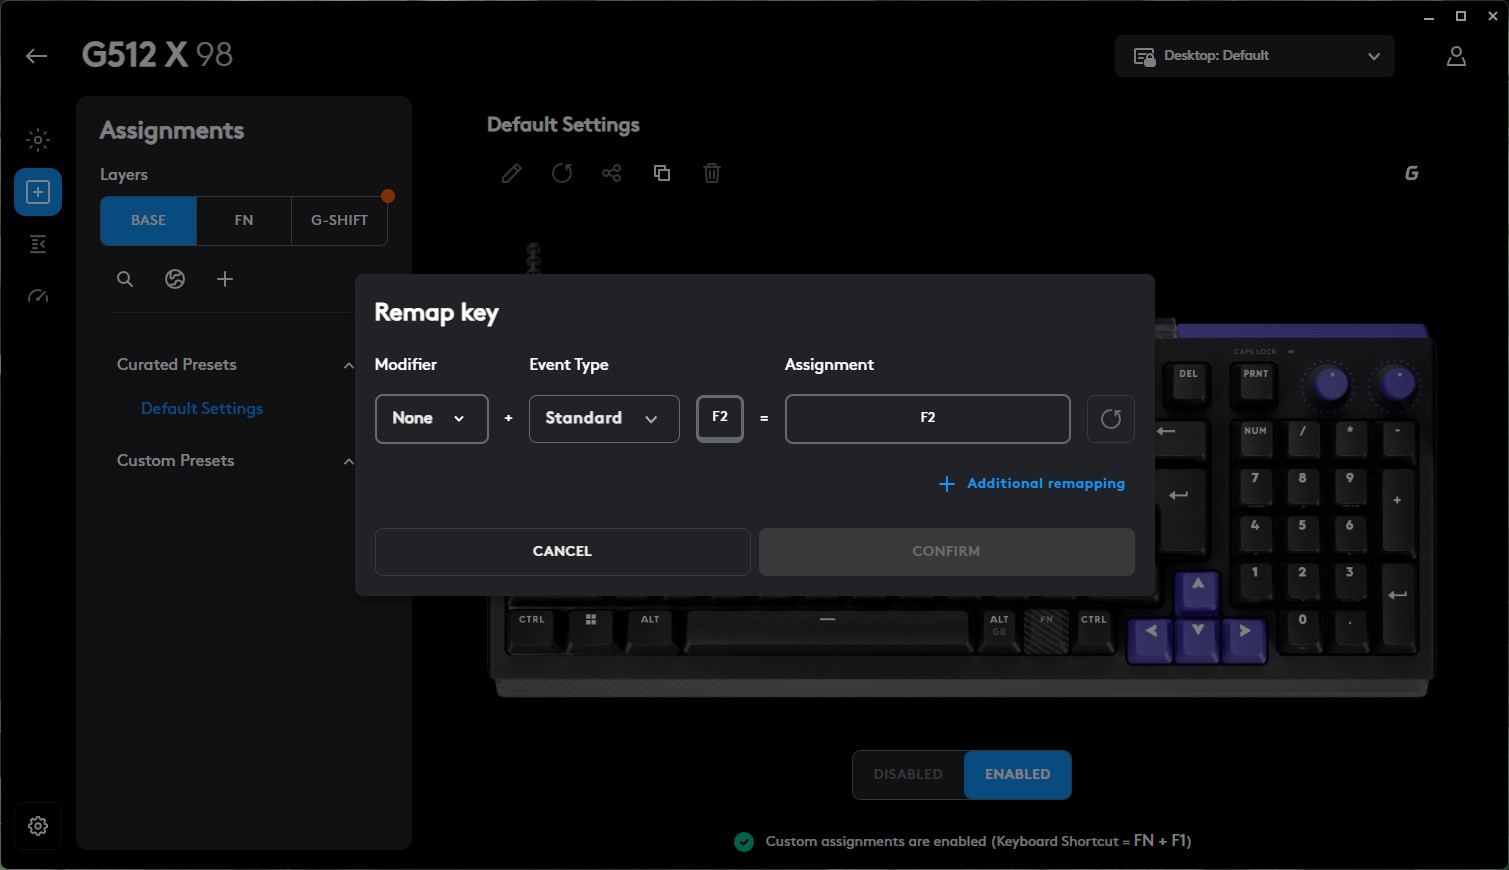
Task: Select the ALT GR key on keyboard
Action: pyautogui.click(x=1000, y=630)
